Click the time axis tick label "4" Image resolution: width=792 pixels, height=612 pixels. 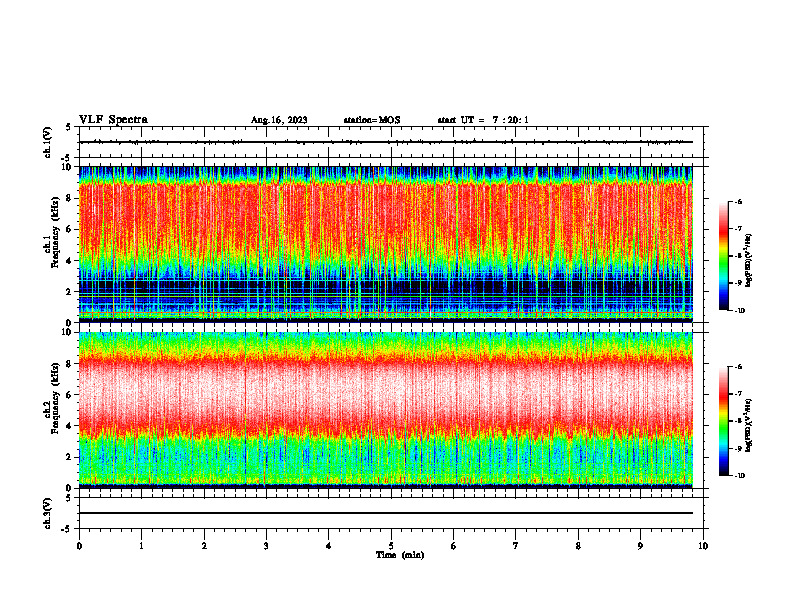(329, 546)
